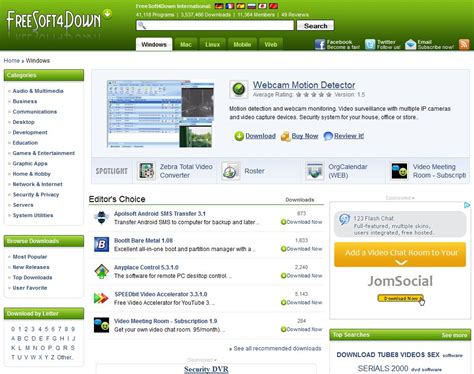Click the Email envelope icon

(x=411, y=45)
